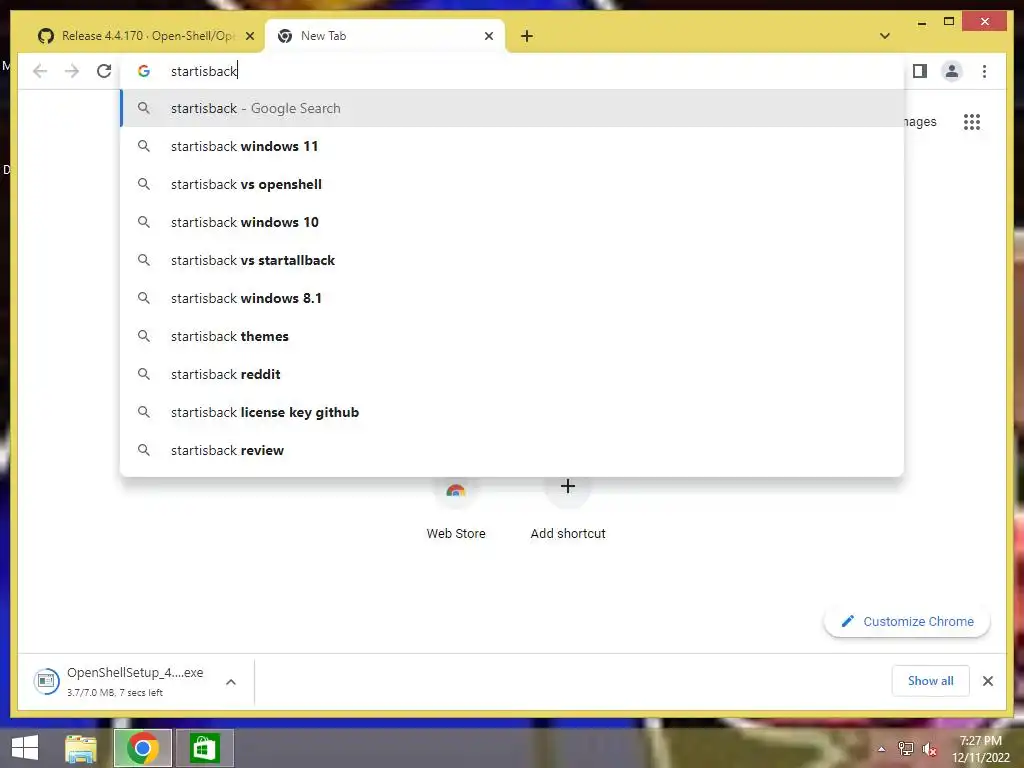Choose suggestion startisback review
Screen dimensions: 1024x768
[513, 450]
